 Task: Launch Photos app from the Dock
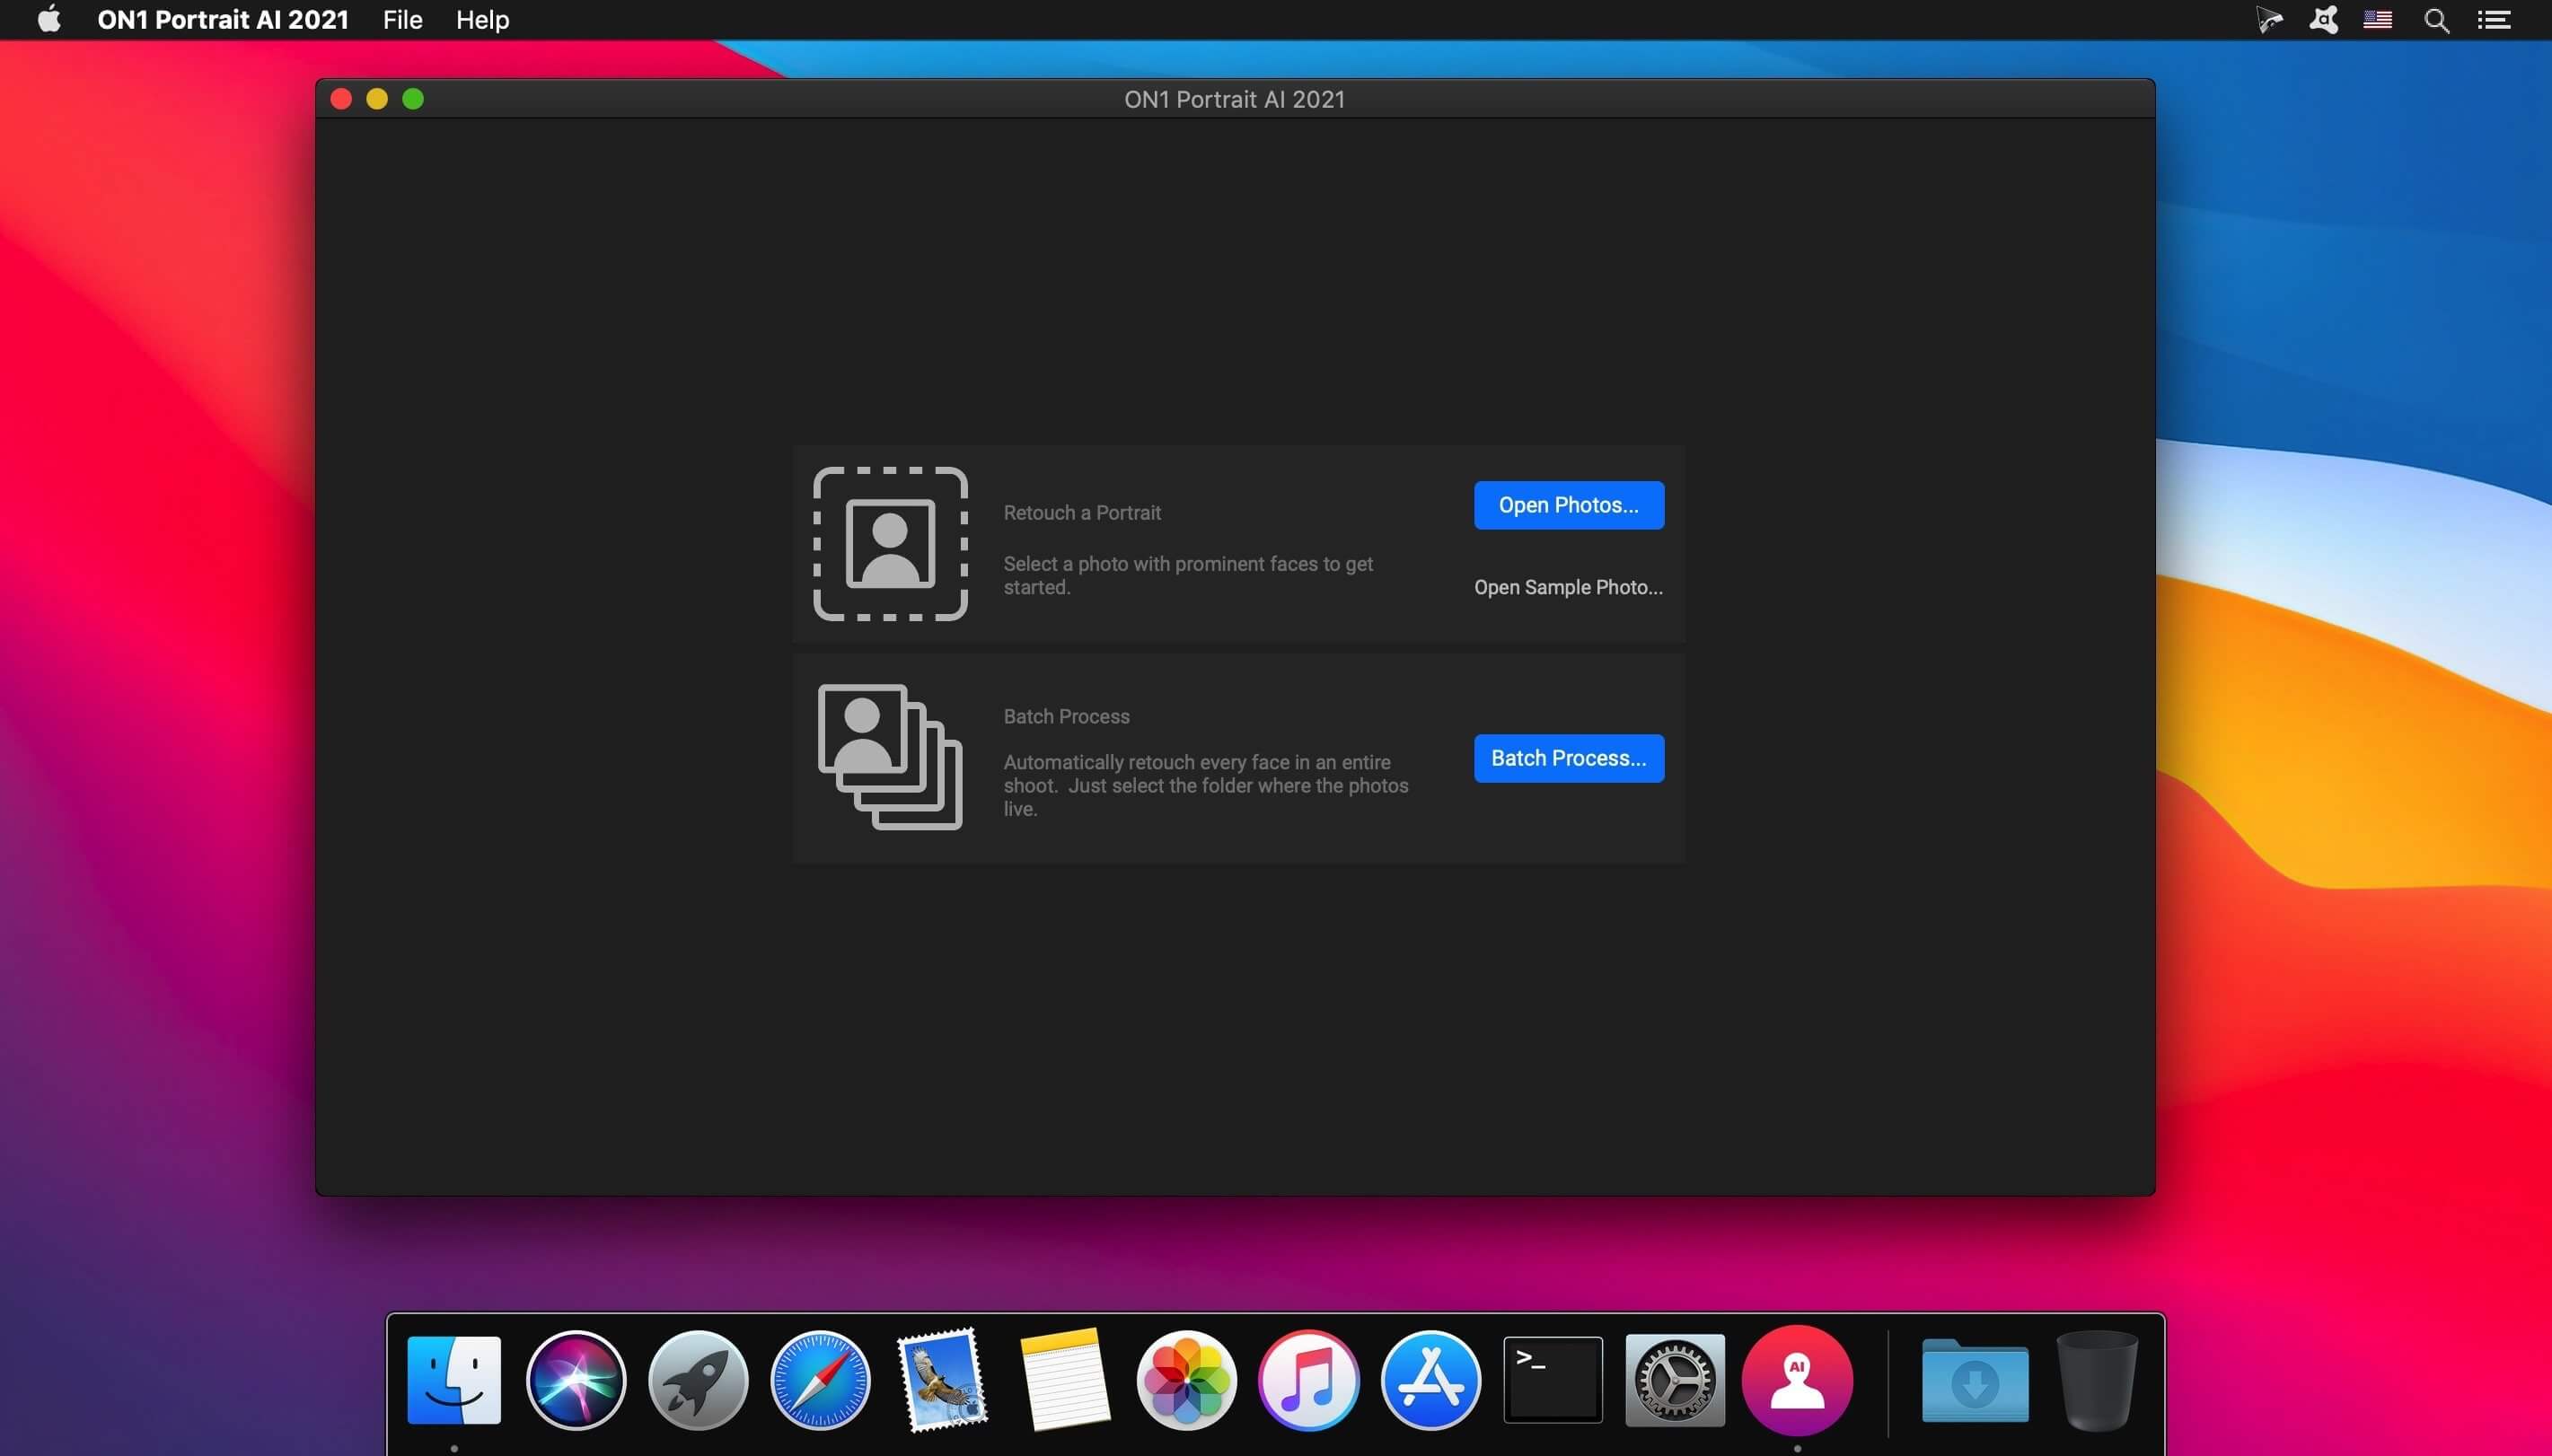coord(1186,1380)
